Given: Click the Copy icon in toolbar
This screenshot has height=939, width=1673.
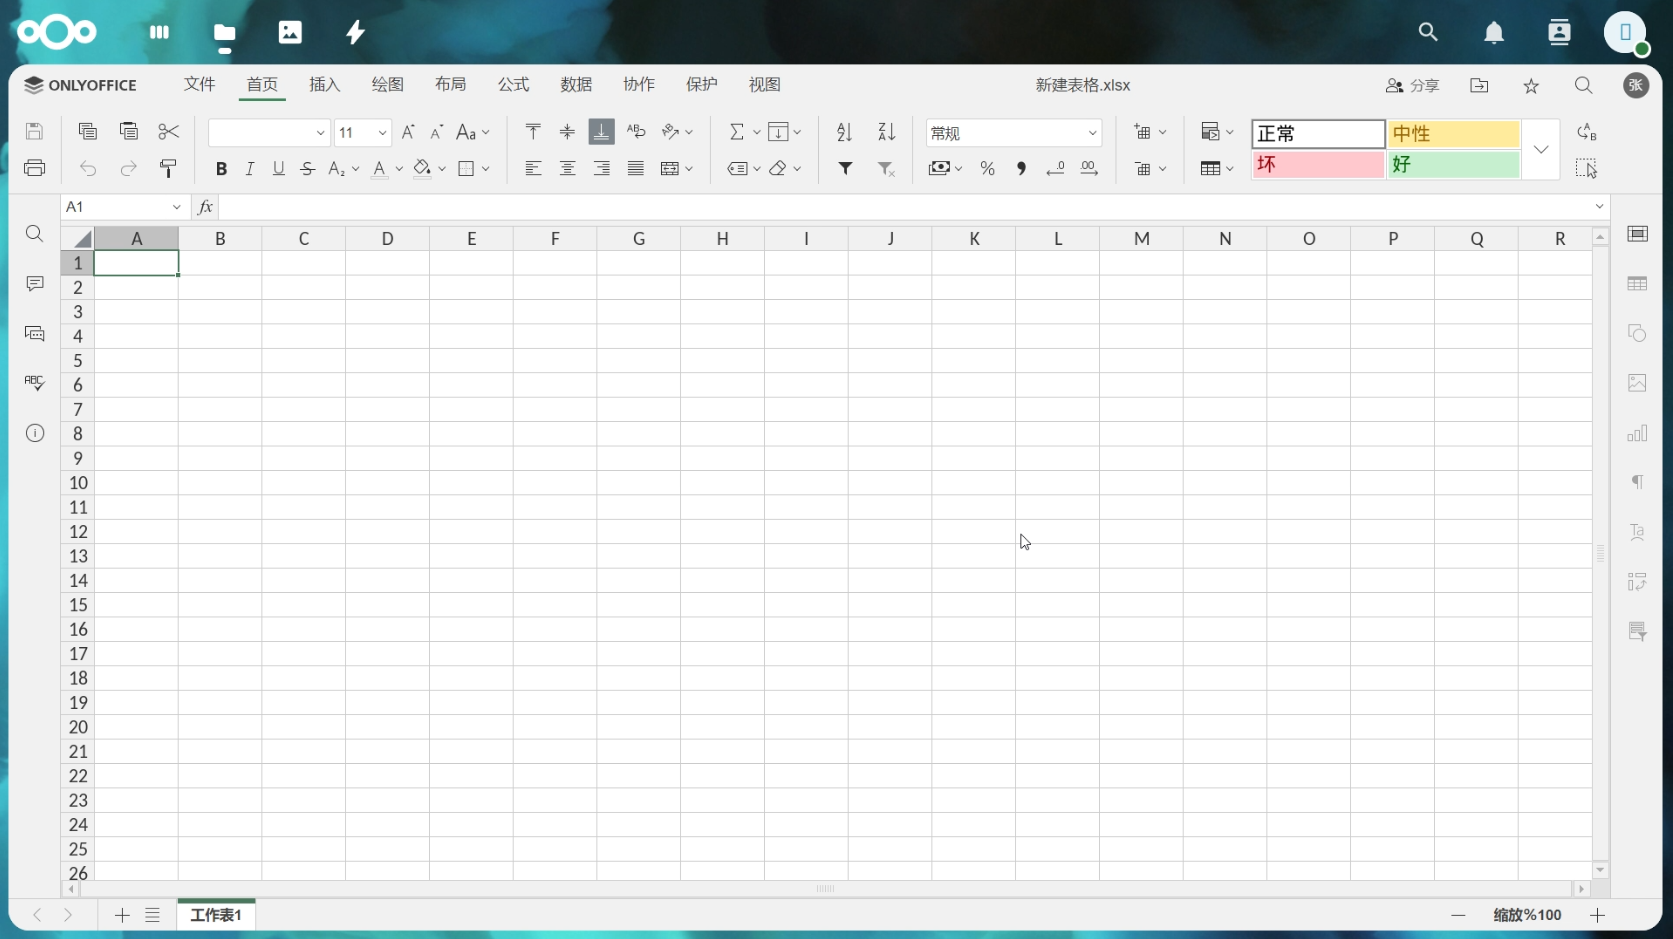Looking at the screenshot, I should 88,132.
